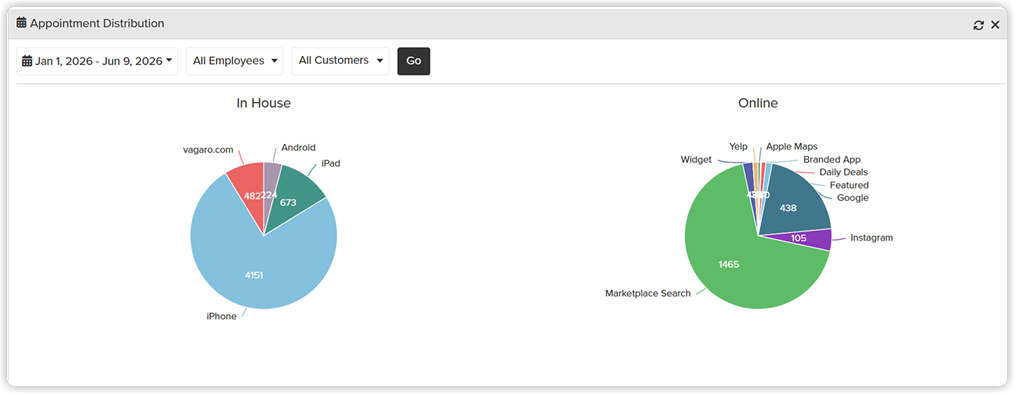Click the iPad label text
1015x394 pixels.
pyautogui.click(x=331, y=164)
